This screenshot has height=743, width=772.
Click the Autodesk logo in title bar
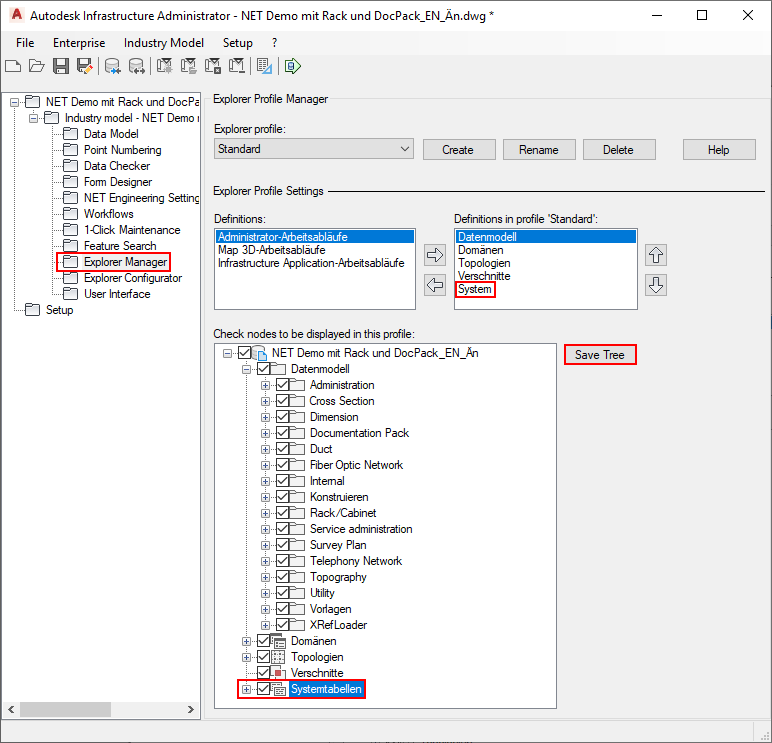(x=17, y=15)
